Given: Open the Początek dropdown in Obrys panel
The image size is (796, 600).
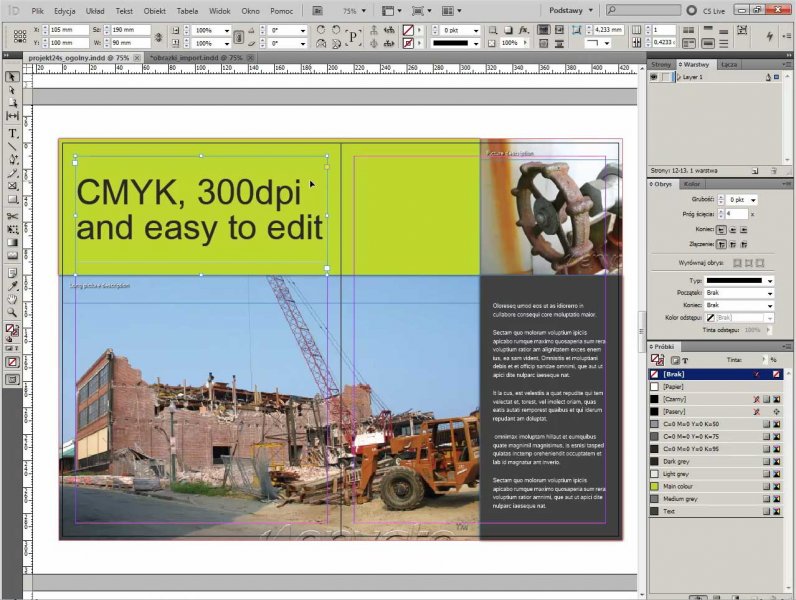Looking at the screenshot, I should click(x=739, y=293).
